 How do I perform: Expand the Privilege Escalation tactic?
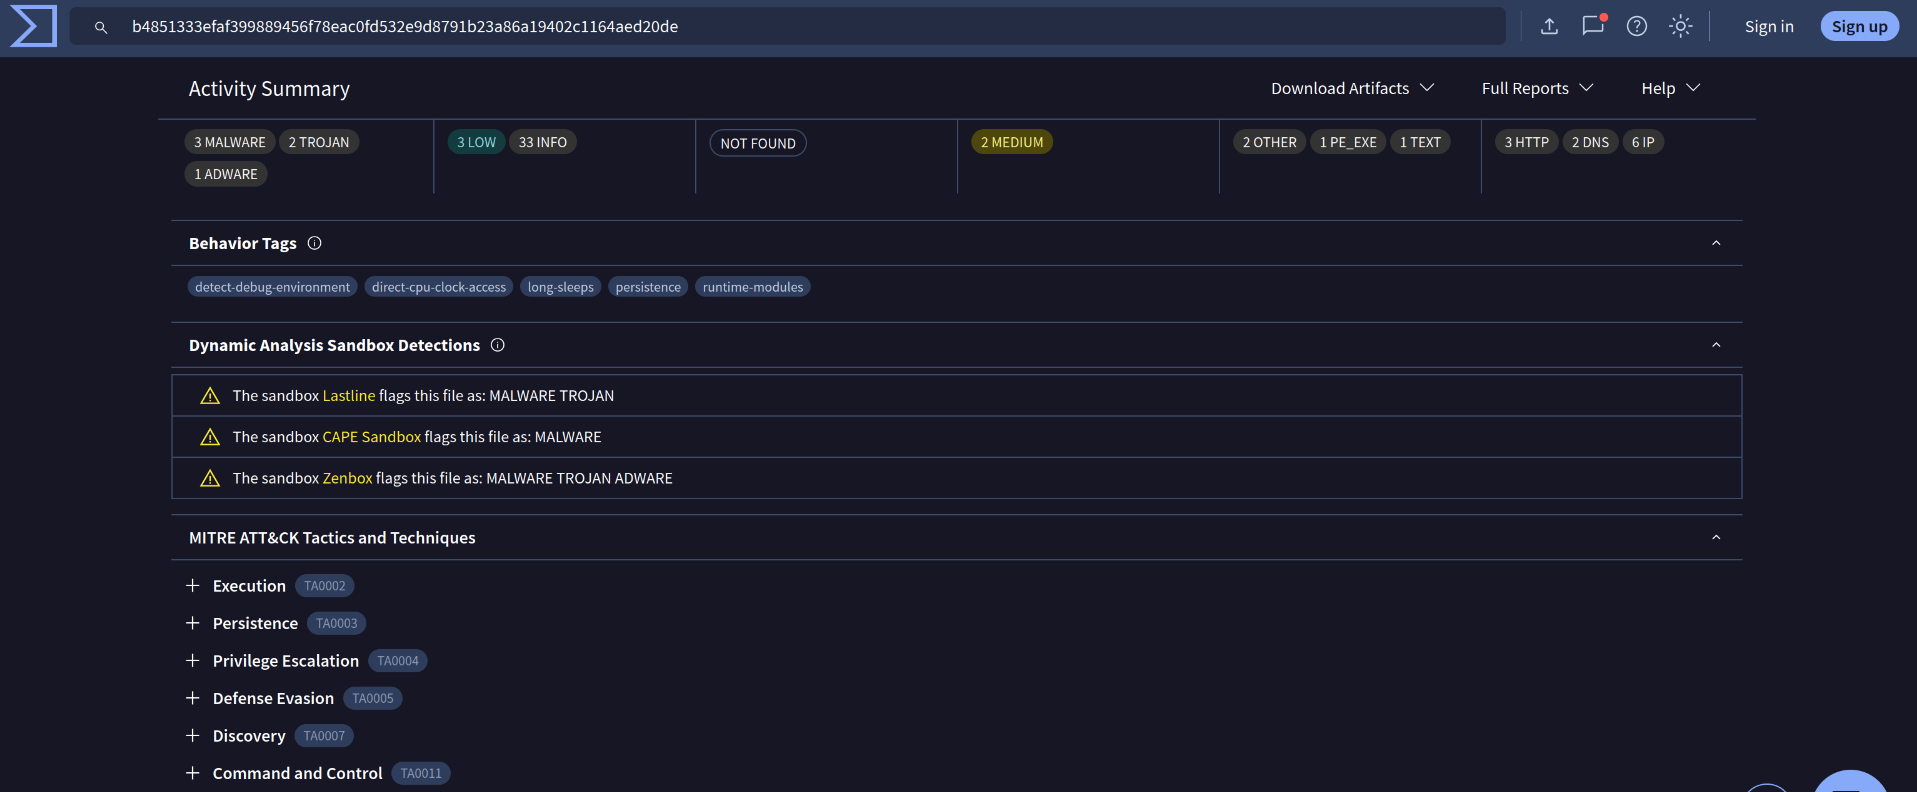(193, 661)
